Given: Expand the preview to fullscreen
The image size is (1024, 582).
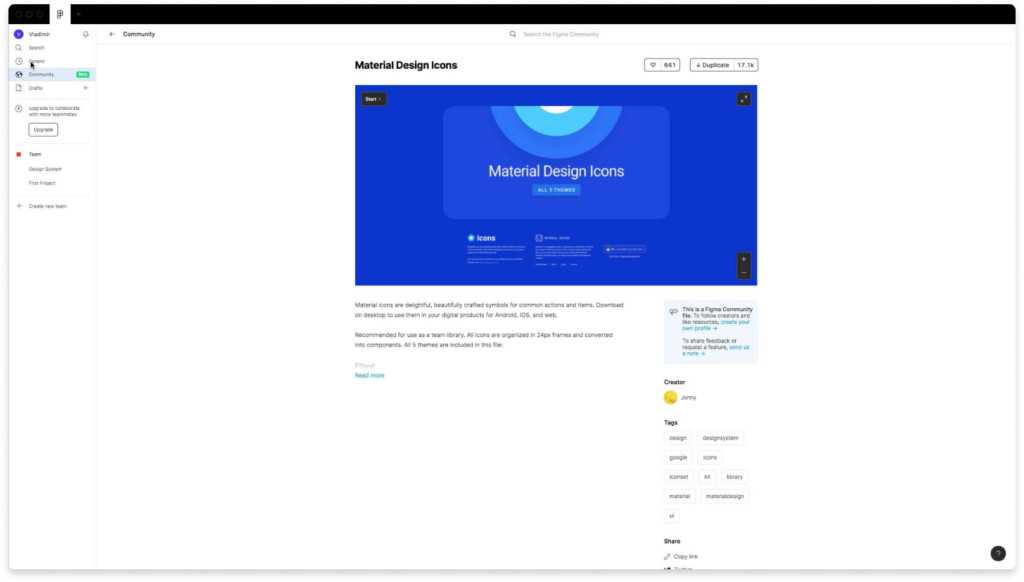Looking at the screenshot, I should click(x=743, y=99).
